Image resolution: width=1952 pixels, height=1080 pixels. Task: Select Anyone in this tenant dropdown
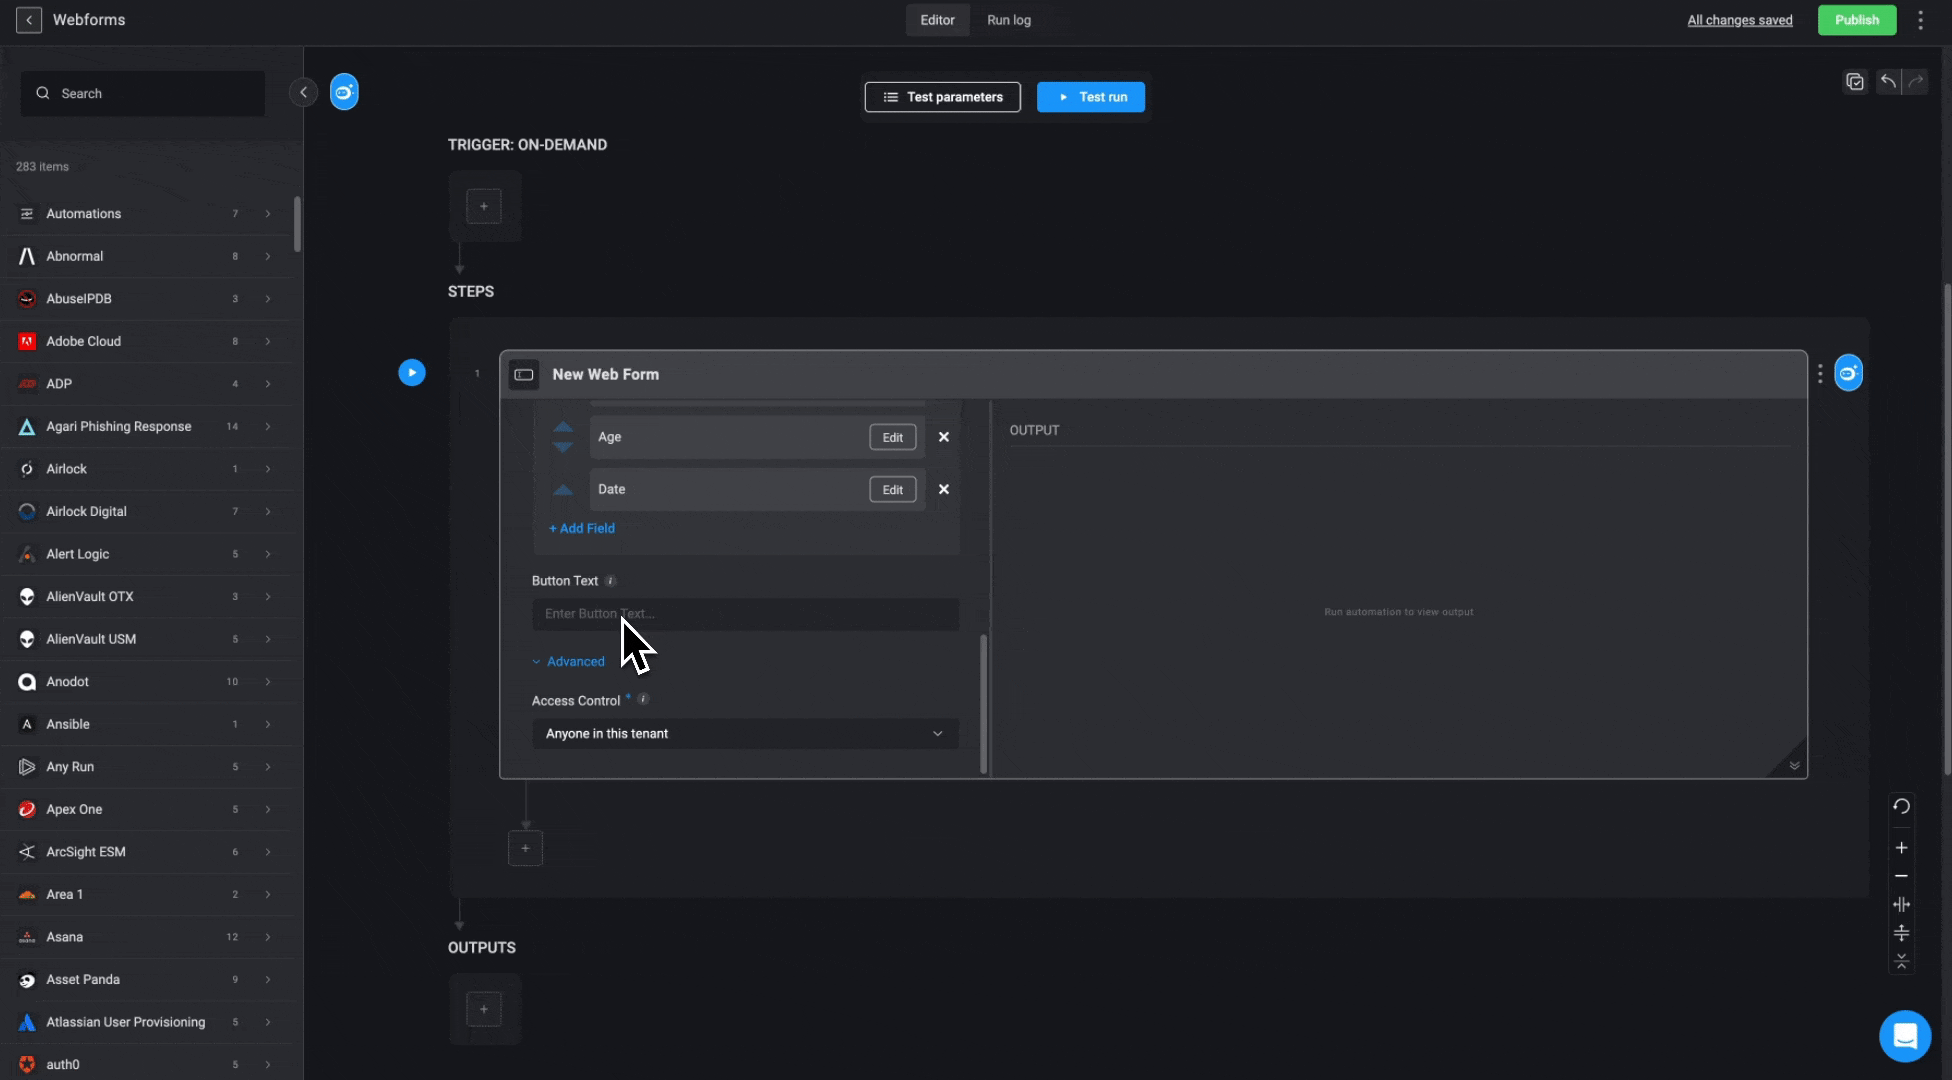pyautogui.click(x=743, y=733)
